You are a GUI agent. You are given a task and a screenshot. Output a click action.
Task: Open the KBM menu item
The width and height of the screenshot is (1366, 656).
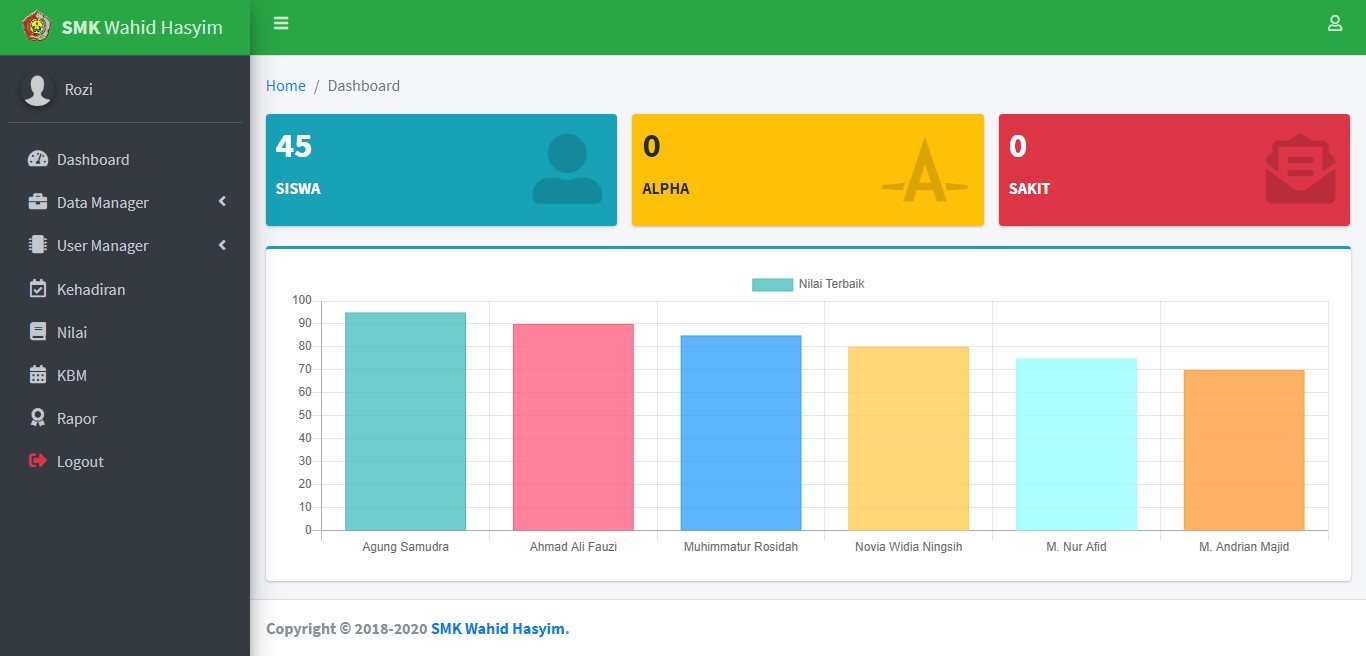point(125,375)
